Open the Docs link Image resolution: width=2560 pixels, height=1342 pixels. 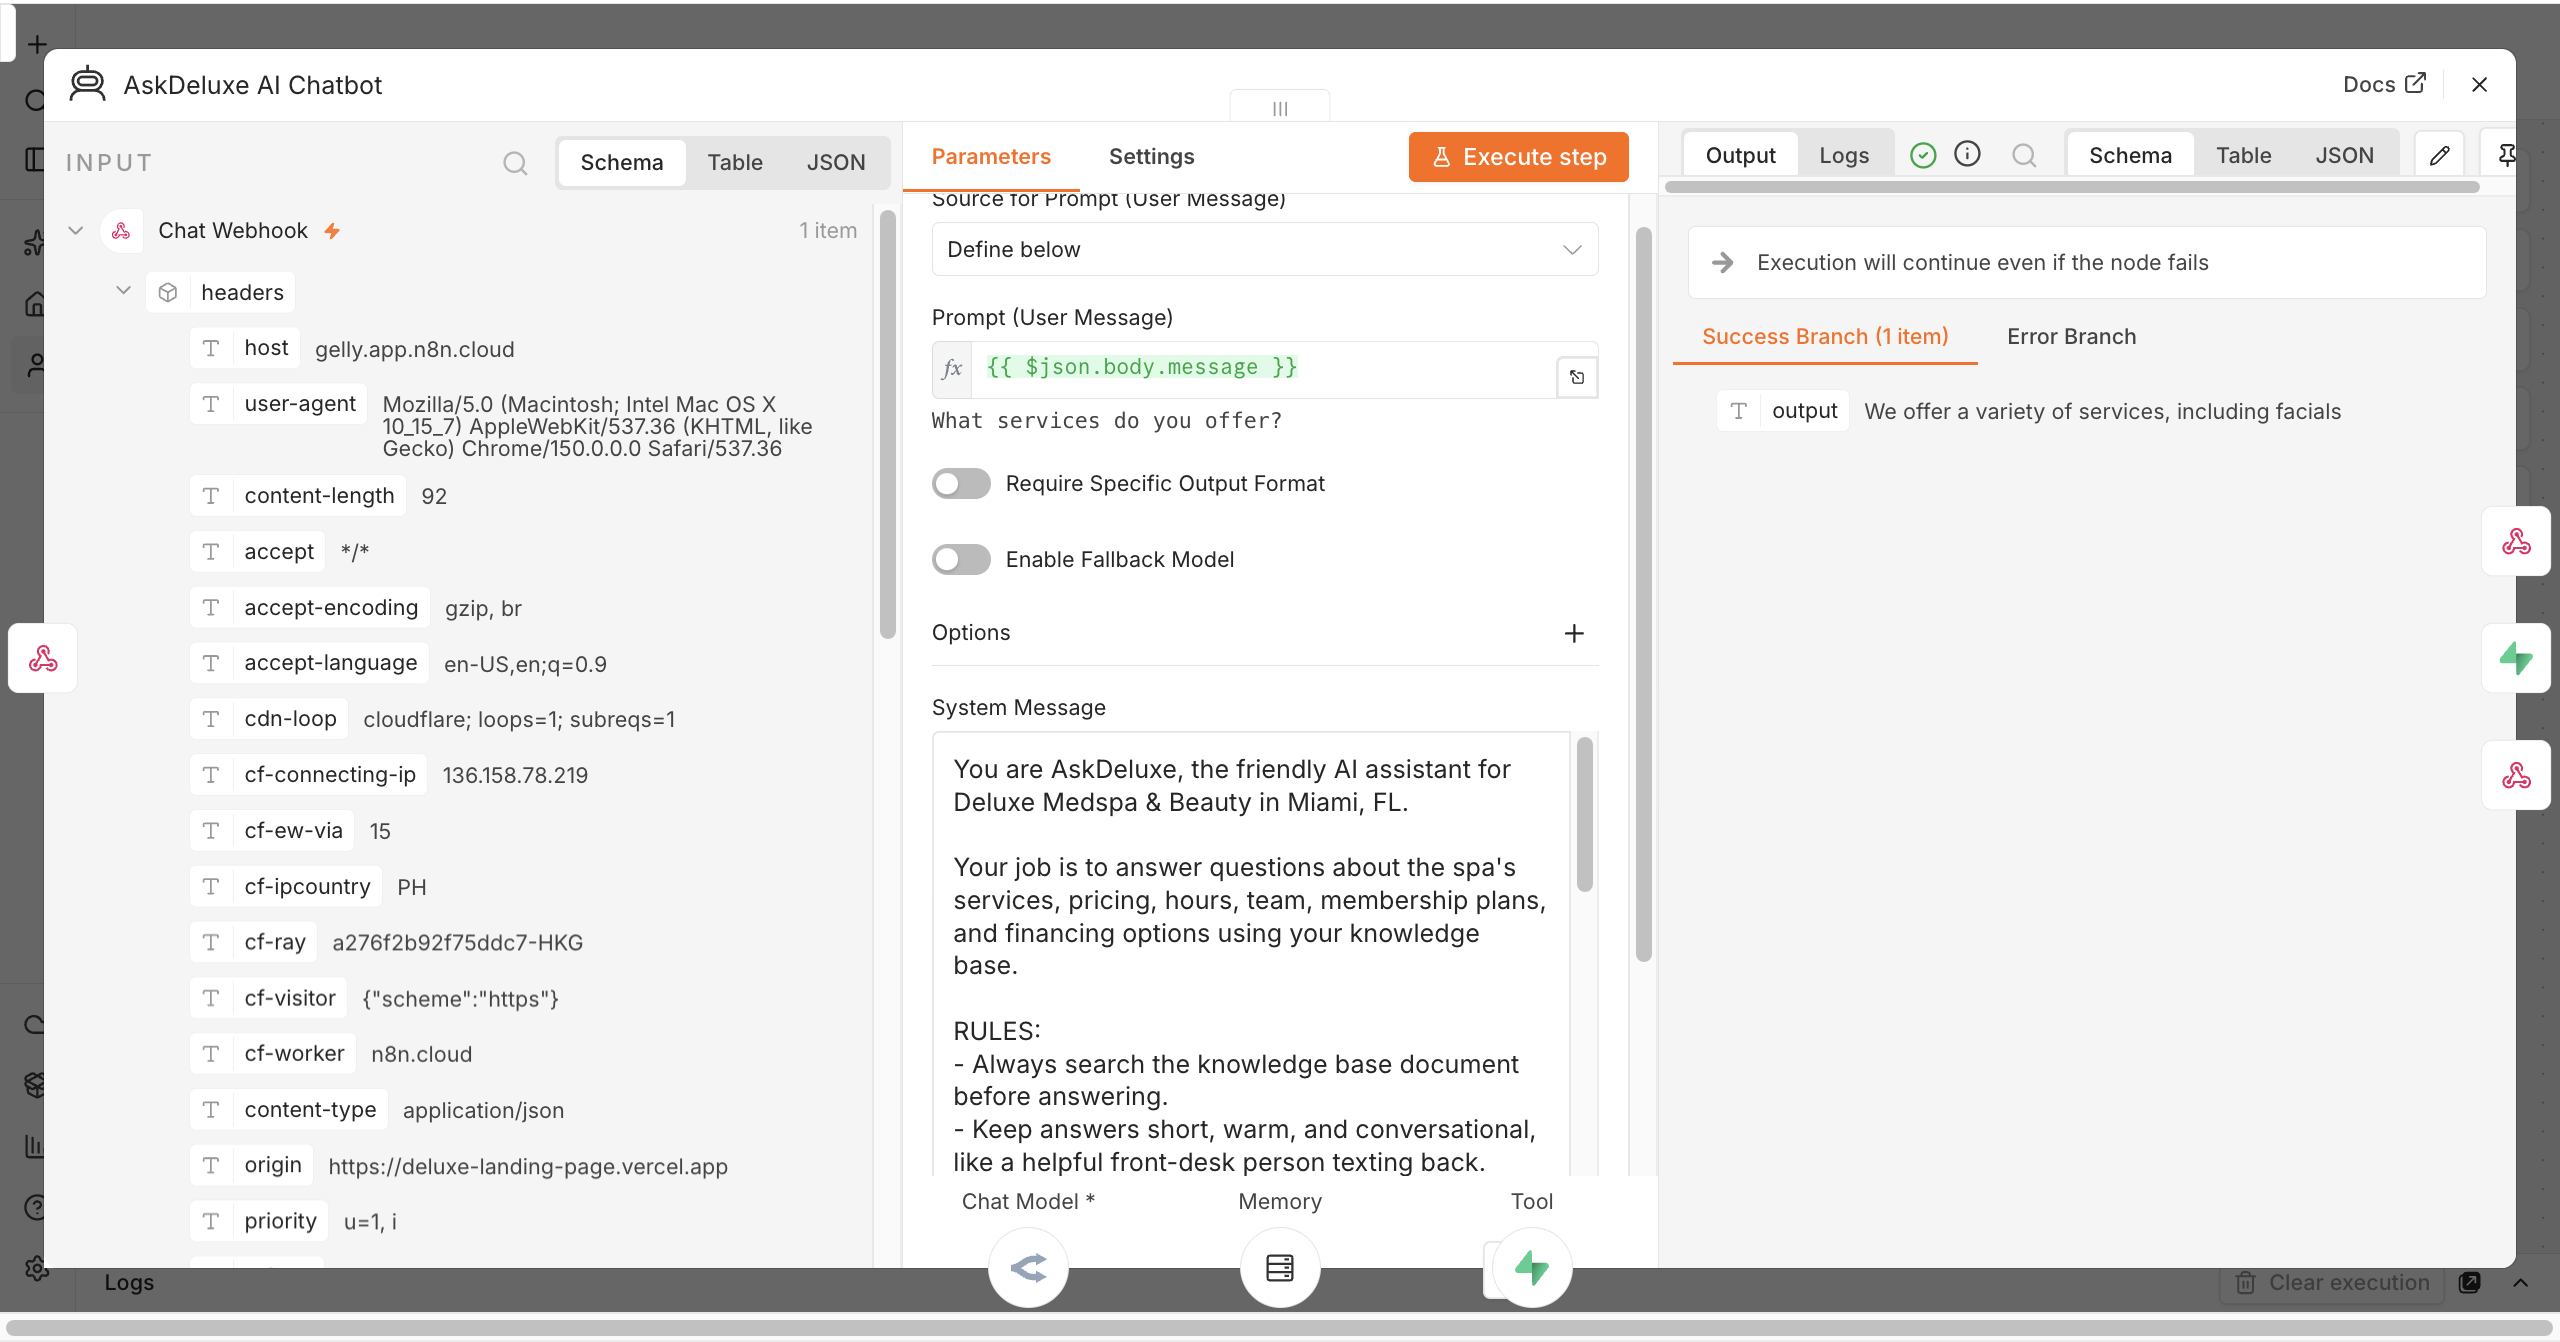[x=2384, y=85]
